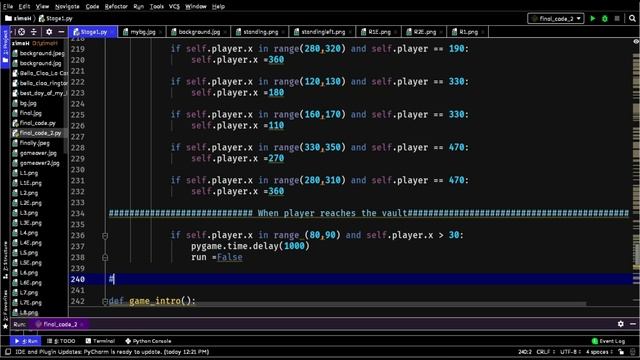640x360 pixels.
Task: Close the R1E.png tab
Action: 396,32
